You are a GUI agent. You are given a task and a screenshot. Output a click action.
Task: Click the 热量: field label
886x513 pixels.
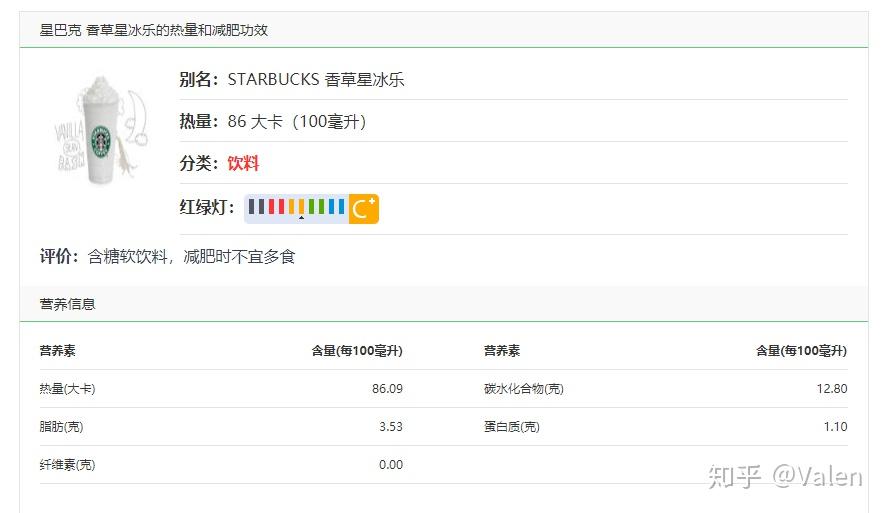199,121
